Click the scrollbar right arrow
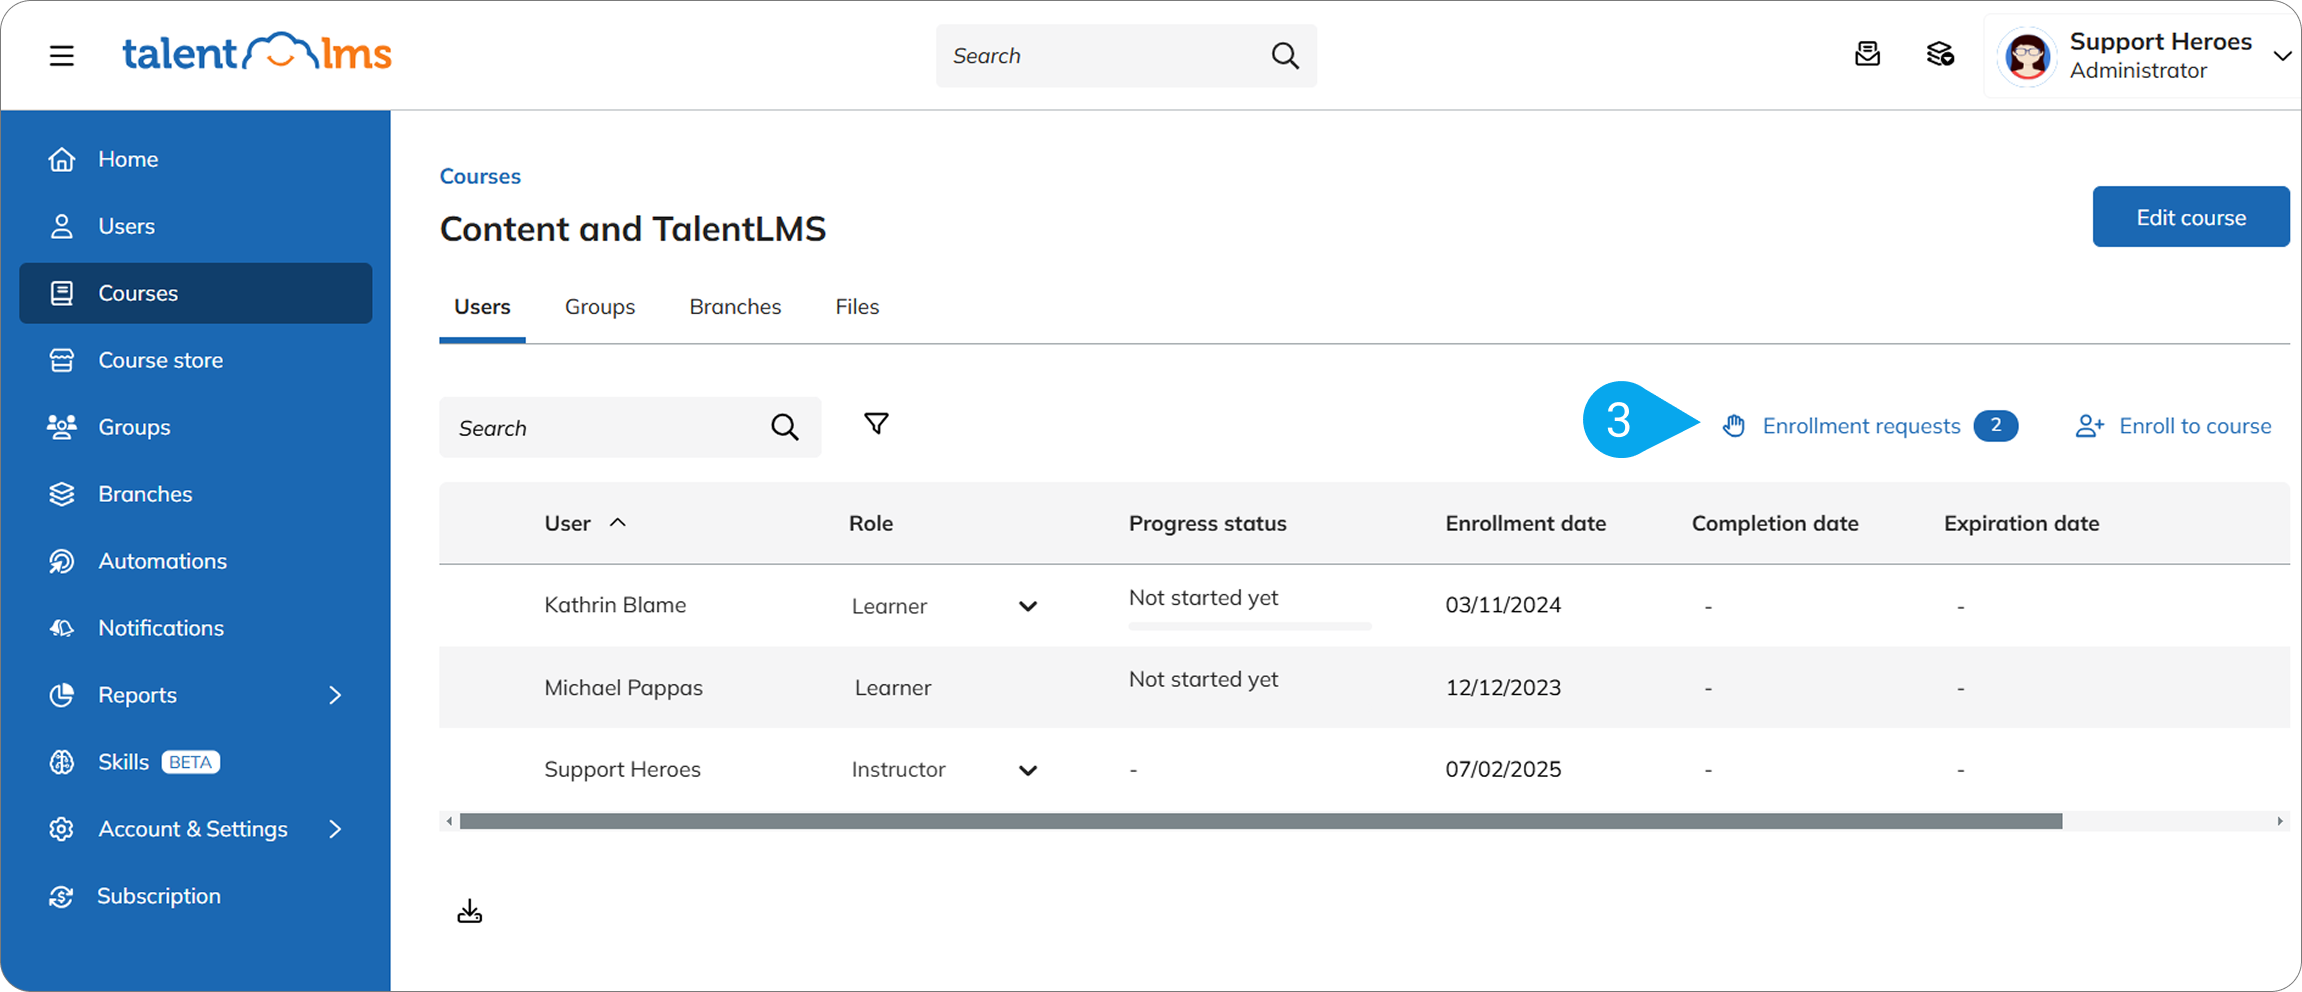Screen dimensions: 2302x992 pos(2279,821)
